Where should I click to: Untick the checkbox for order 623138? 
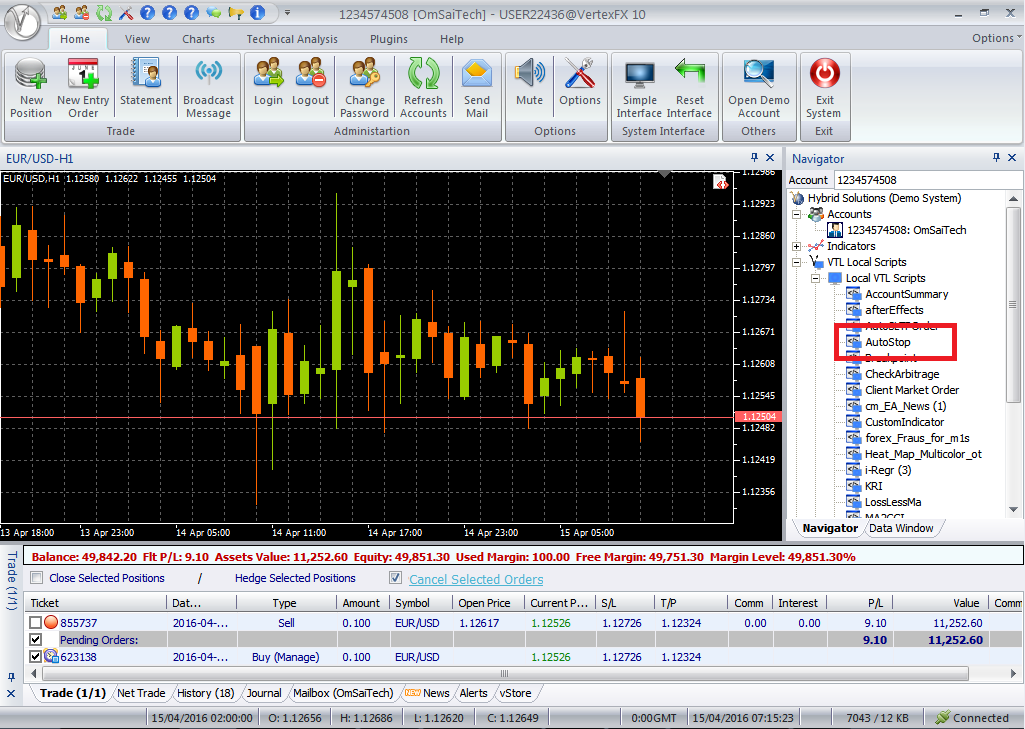(x=35, y=656)
